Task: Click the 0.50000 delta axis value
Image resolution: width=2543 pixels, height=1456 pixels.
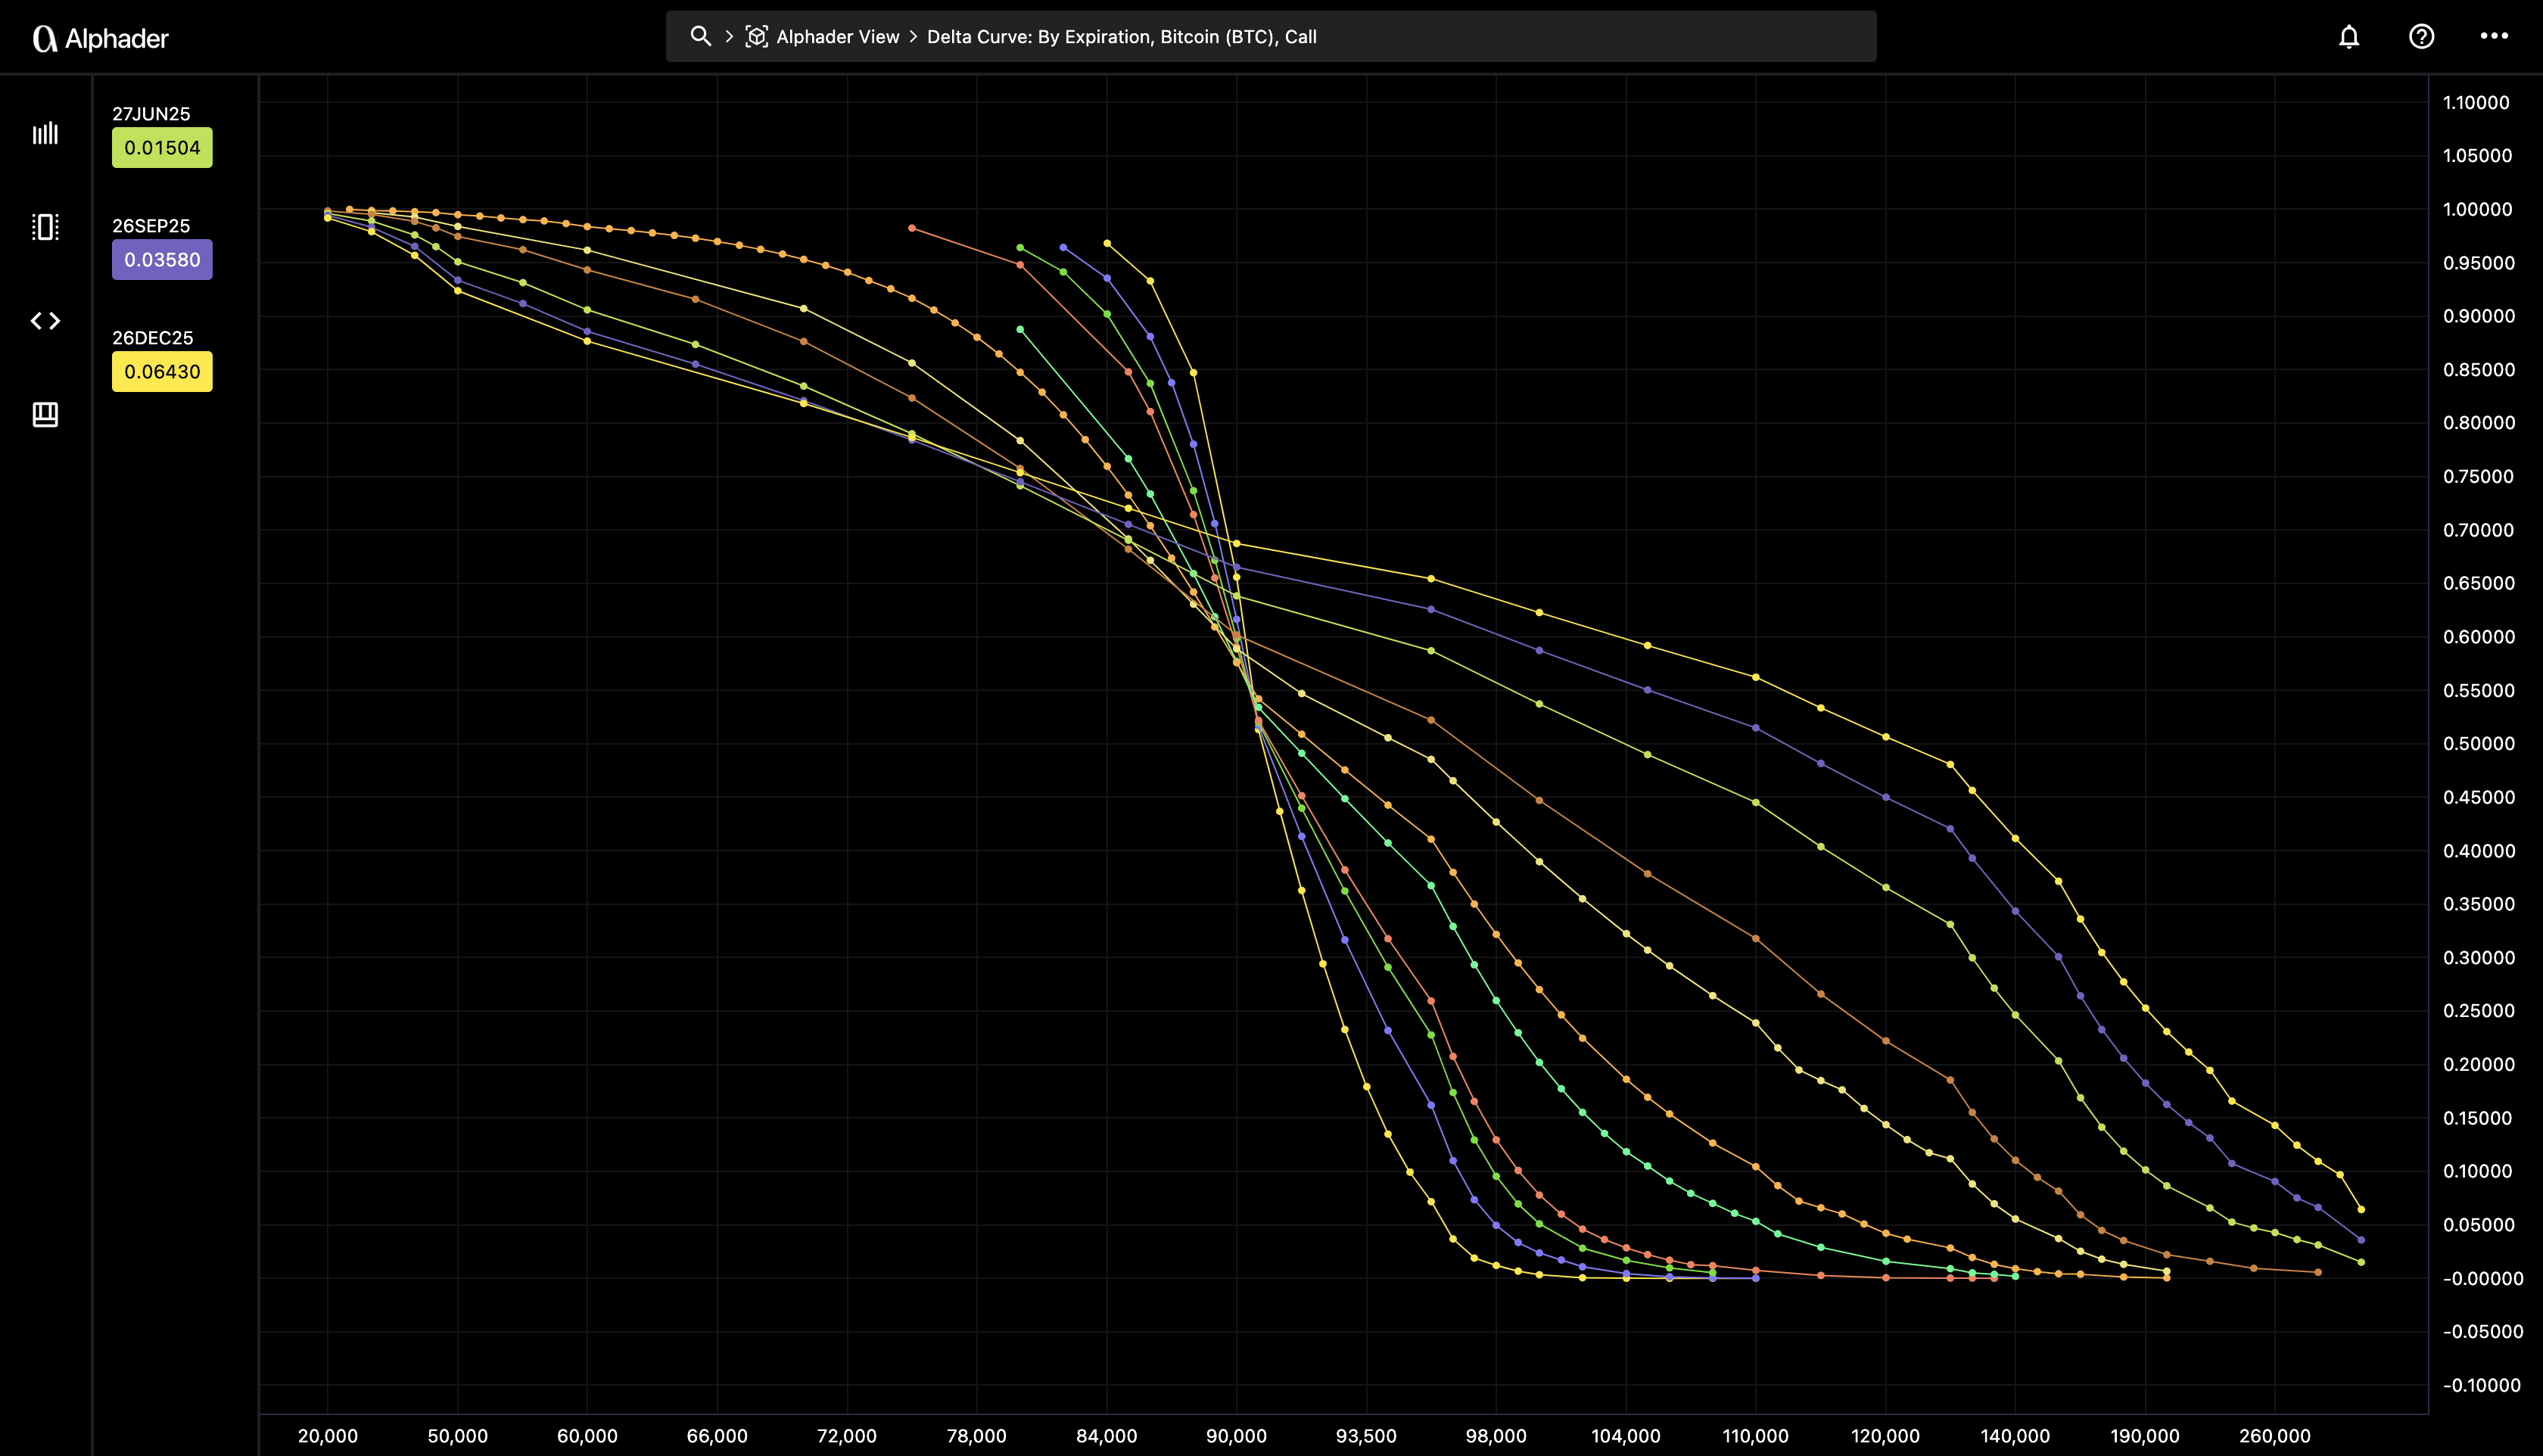Action: pyautogui.click(x=2479, y=743)
